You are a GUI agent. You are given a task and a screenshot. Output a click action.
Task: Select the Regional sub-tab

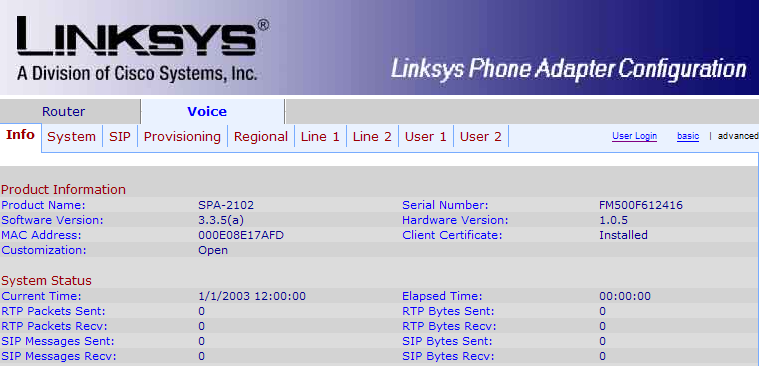click(x=261, y=137)
